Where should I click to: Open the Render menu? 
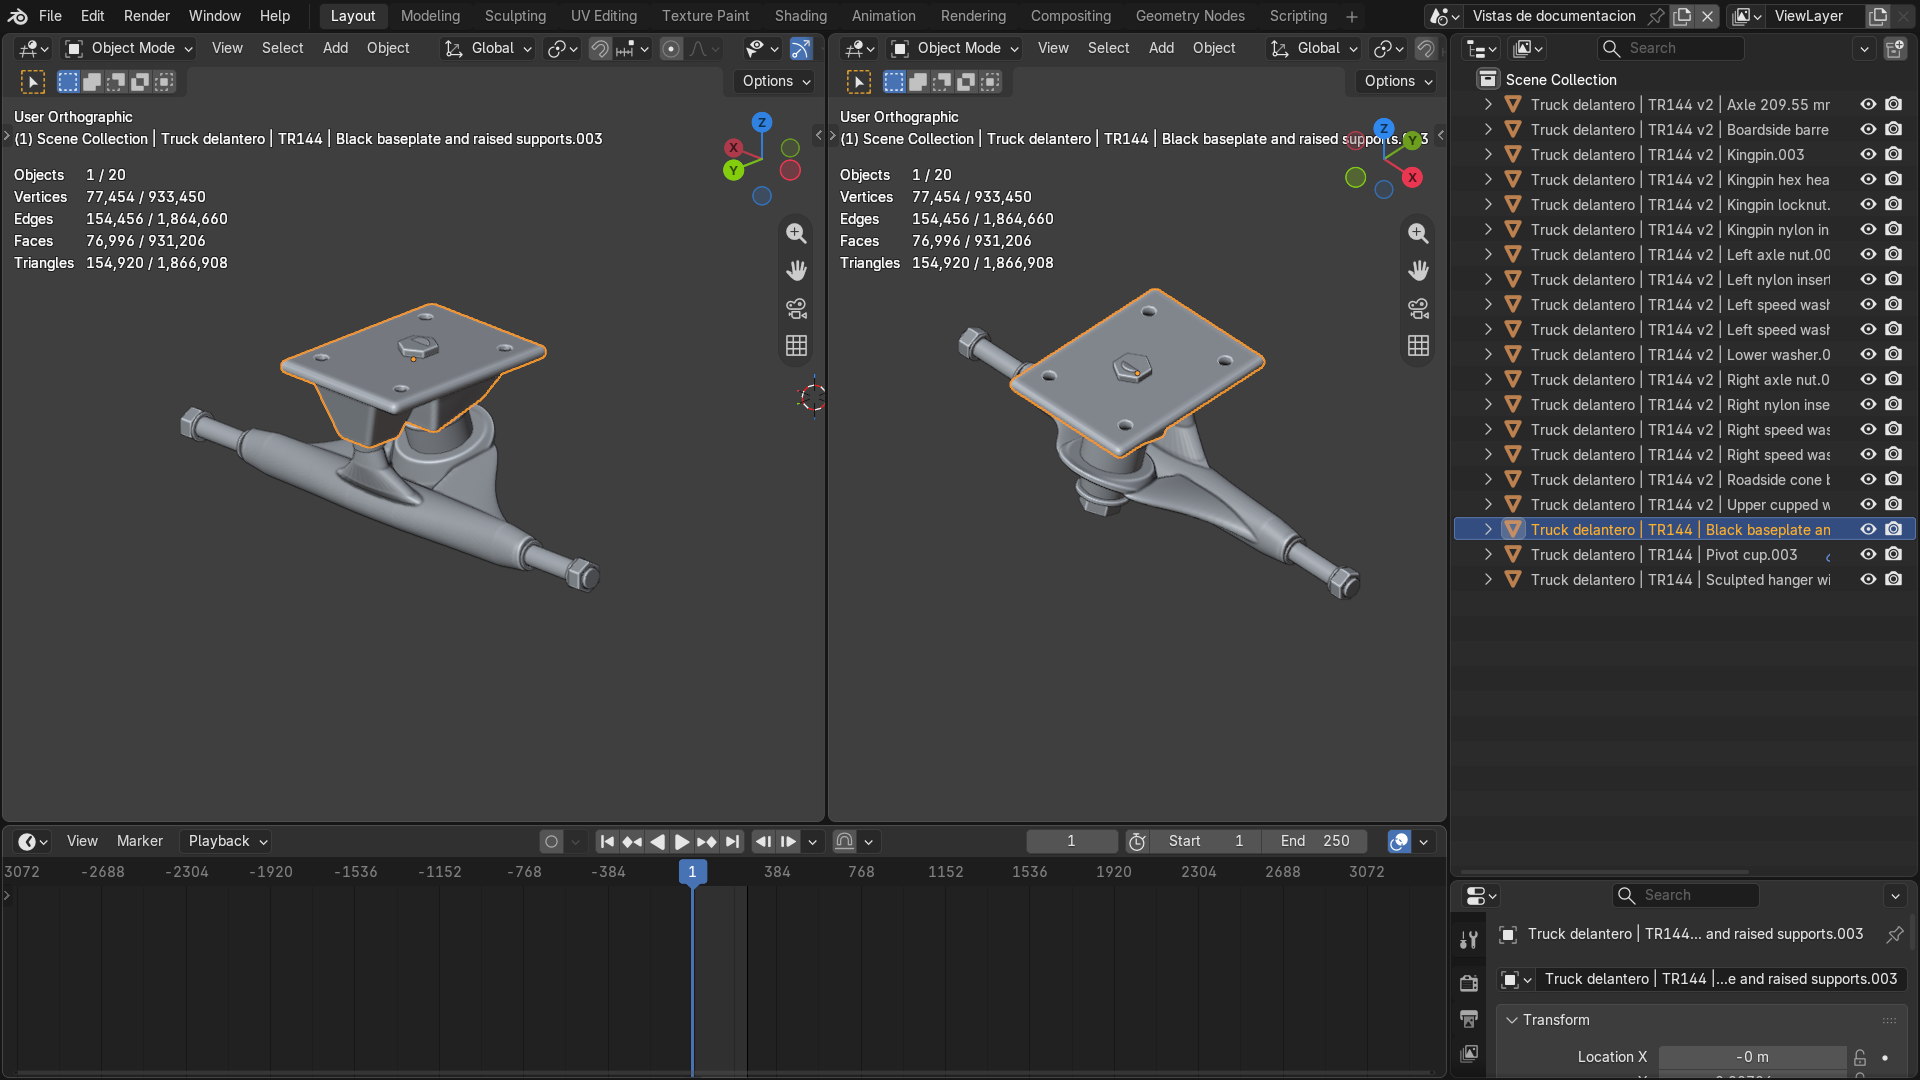pos(147,16)
